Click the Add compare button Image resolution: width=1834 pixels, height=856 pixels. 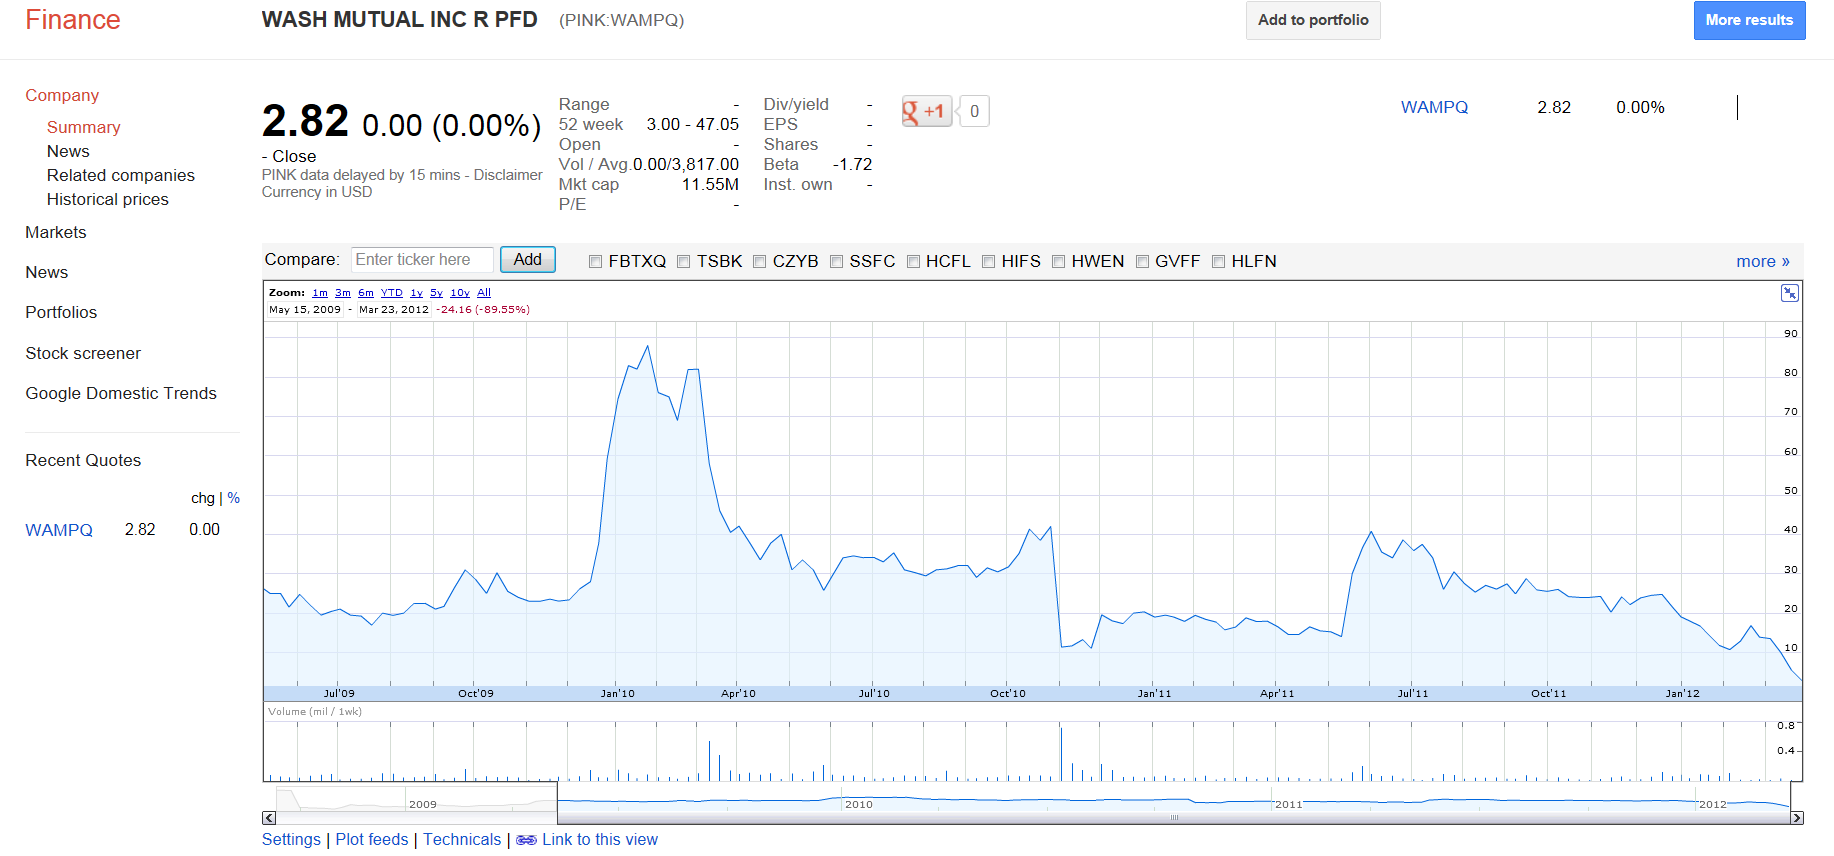pos(527,260)
